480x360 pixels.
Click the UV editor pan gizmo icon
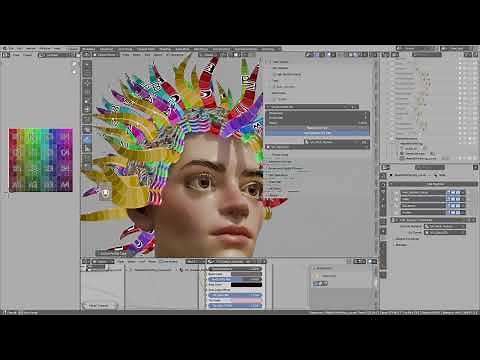tap(74, 71)
